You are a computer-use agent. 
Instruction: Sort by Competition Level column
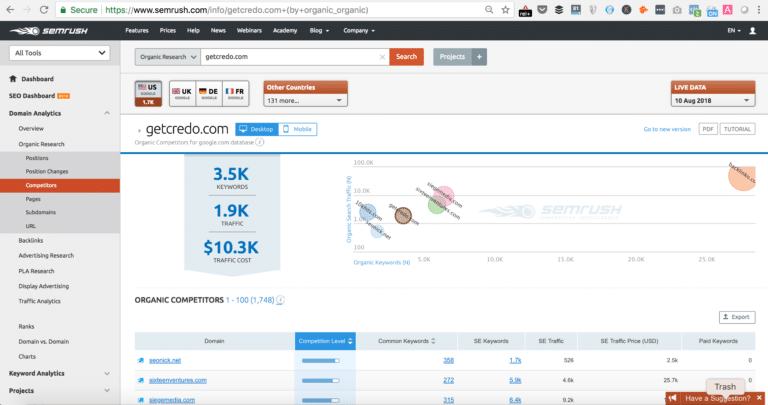[325, 341]
